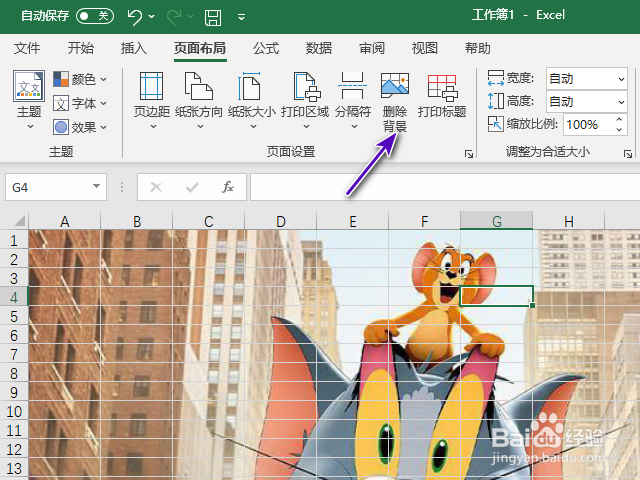This screenshot has width=640, height=480.
Task: Click the 缩放比例 scale icon label
Action: tap(522, 124)
